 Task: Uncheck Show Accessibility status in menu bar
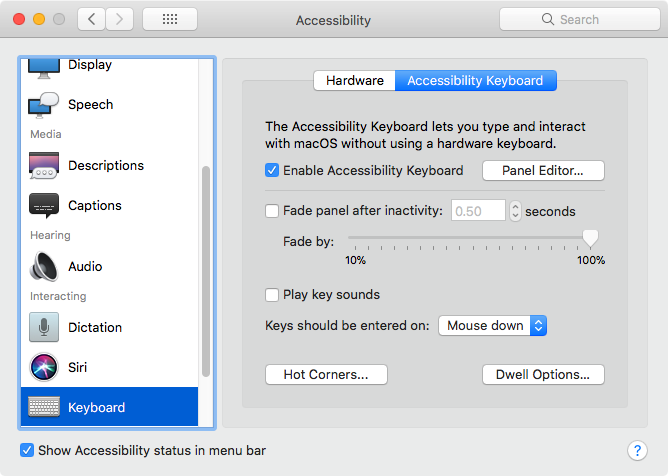(28, 451)
